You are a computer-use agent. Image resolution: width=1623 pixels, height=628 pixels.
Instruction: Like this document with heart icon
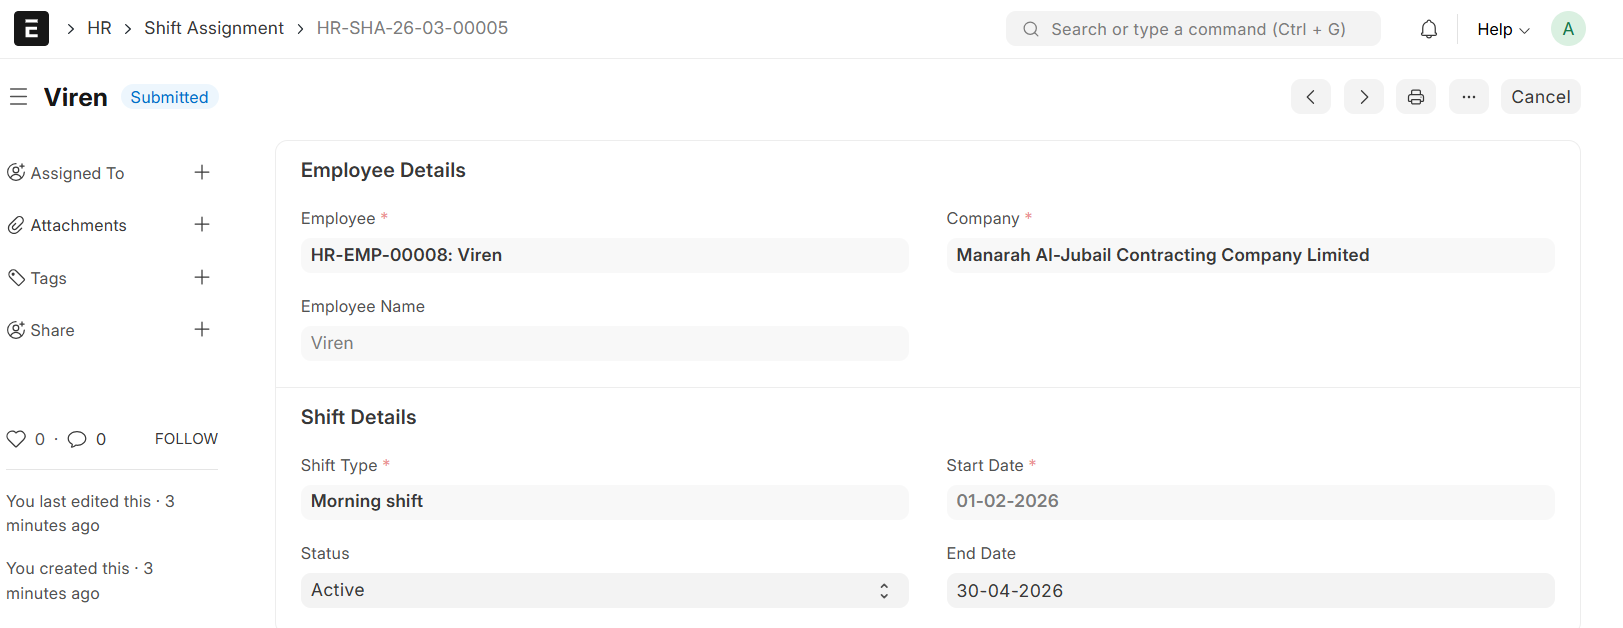click(16, 439)
